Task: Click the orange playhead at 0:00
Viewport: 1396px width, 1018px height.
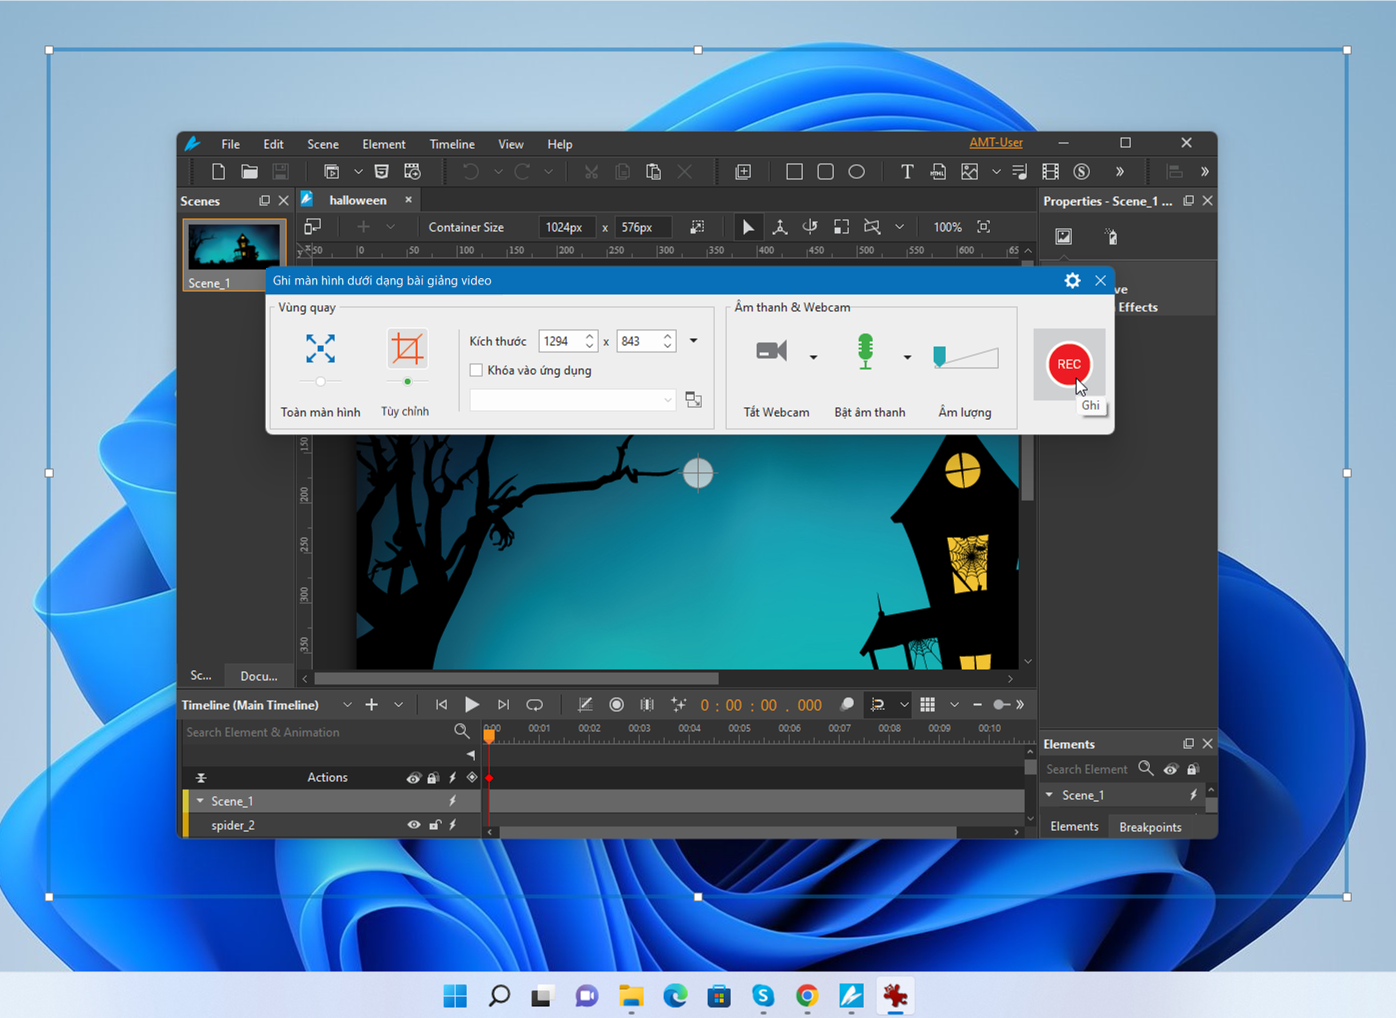Action: [x=489, y=735]
